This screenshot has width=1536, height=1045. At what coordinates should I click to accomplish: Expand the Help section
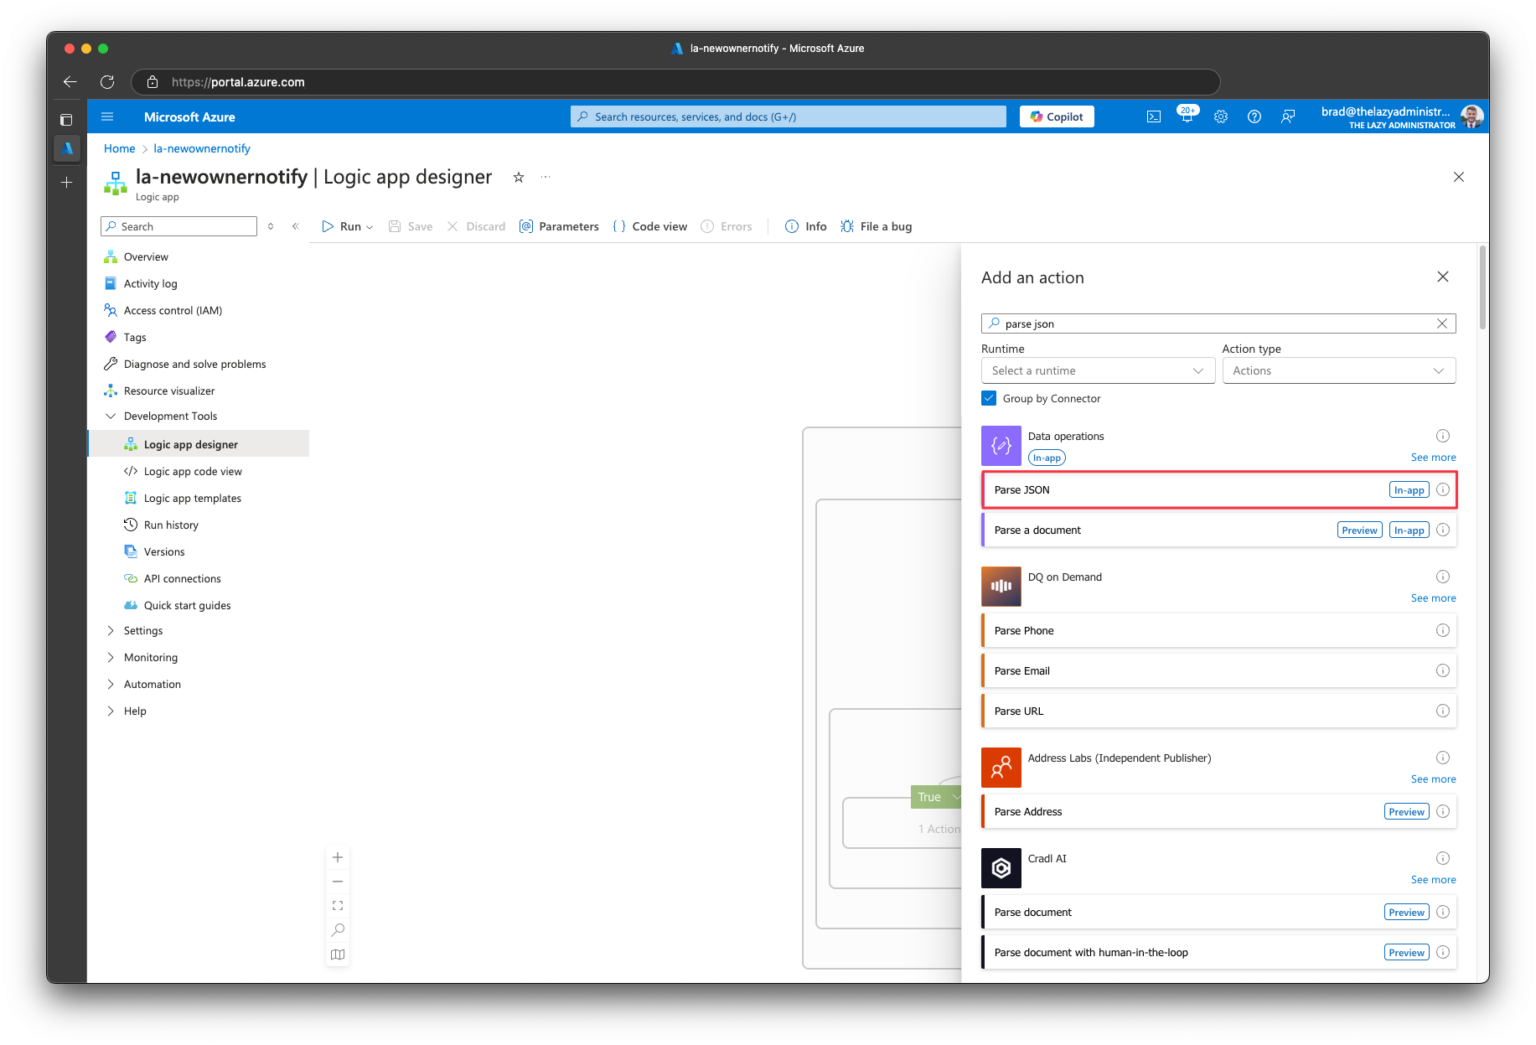tap(110, 712)
